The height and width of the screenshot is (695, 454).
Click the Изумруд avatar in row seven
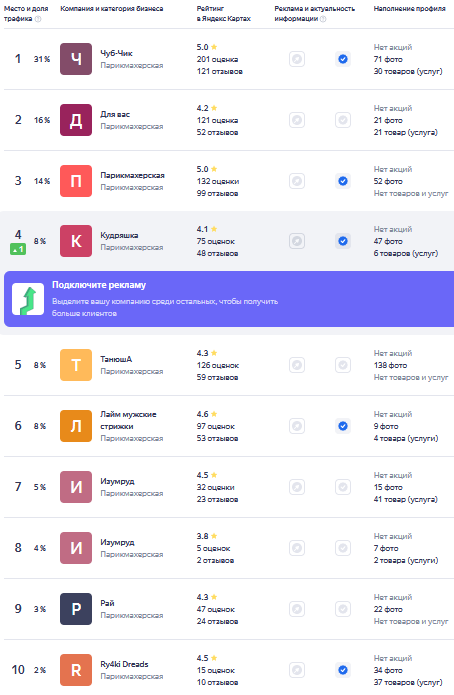(x=76, y=487)
